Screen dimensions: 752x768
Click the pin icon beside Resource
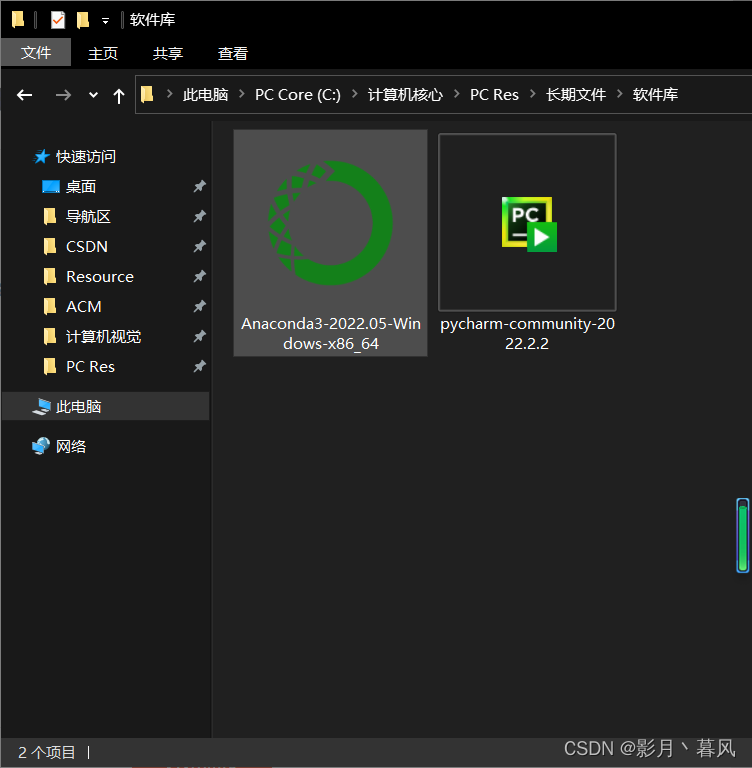199,276
